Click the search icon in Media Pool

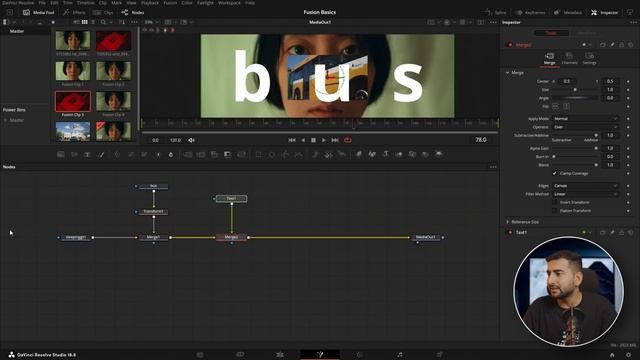(x=103, y=22)
